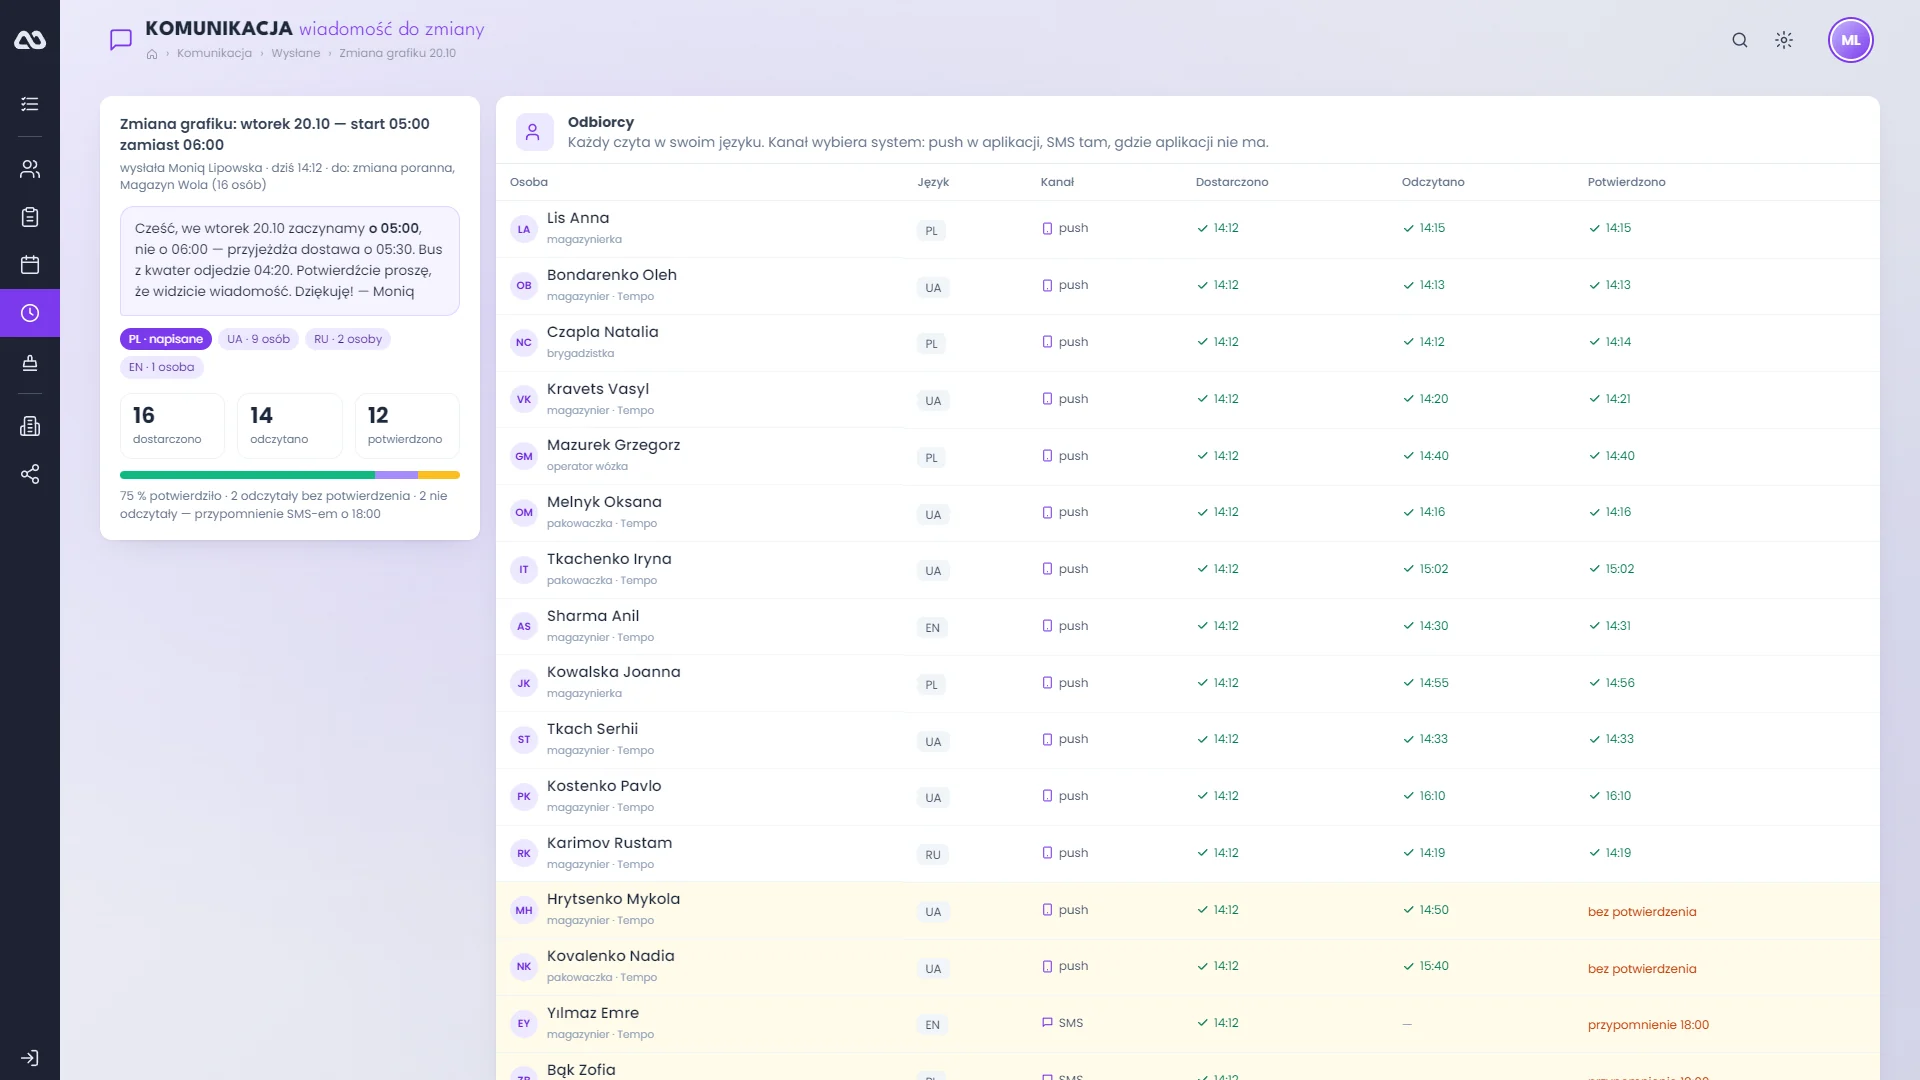Select the 'UA · 9 osób' language chip
This screenshot has width=1920, height=1080.
click(258, 339)
